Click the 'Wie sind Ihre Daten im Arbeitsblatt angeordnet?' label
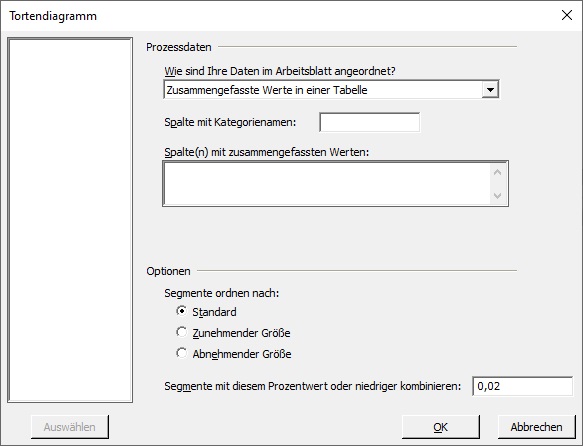583x446 pixels. (280, 71)
